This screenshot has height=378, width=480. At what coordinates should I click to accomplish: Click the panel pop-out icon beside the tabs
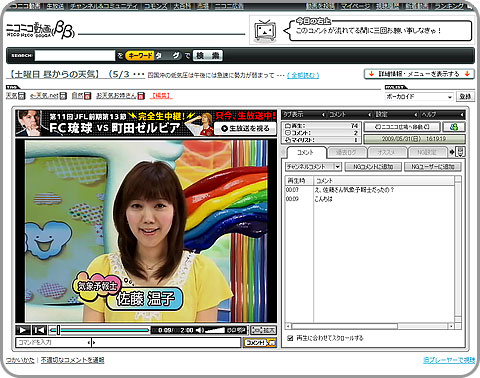pos(461,152)
